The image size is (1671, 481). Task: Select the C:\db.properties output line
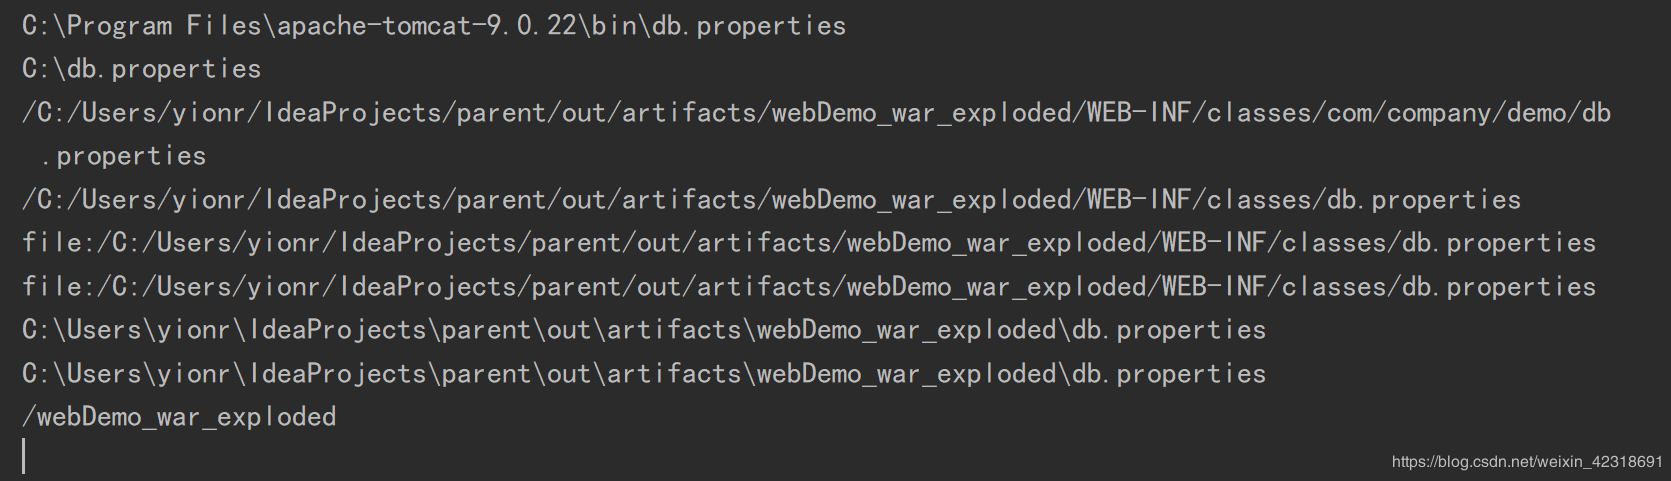pos(142,69)
